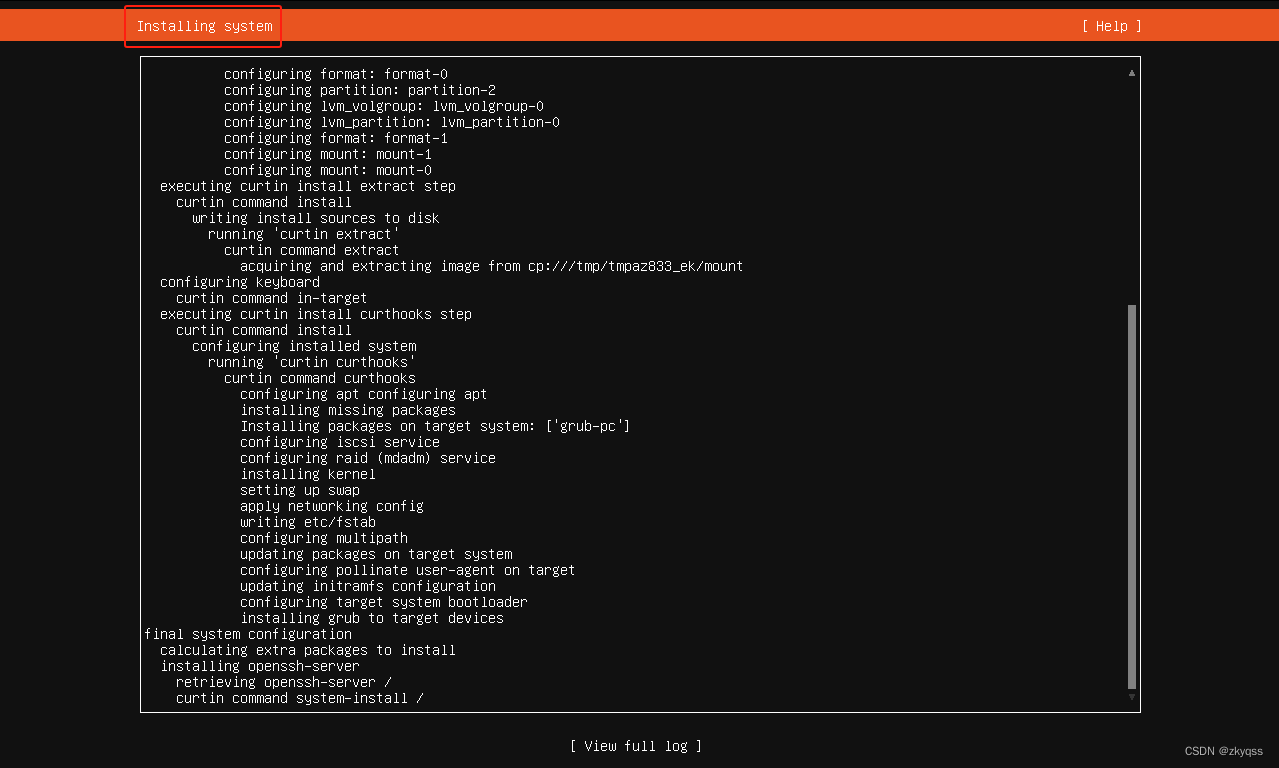Click the scrollbar down arrow
Image resolution: width=1279 pixels, height=768 pixels.
pyautogui.click(x=1131, y=696)
